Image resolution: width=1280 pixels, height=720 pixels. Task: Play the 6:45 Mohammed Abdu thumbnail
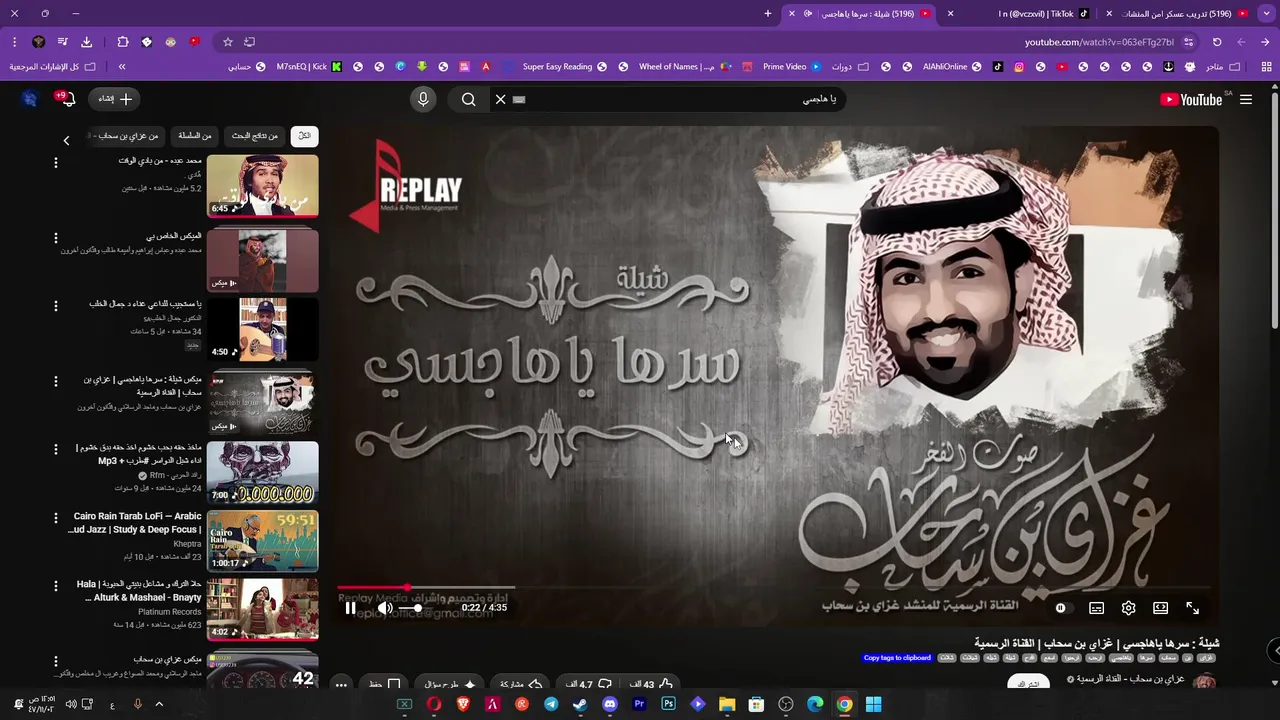[263, 186]
